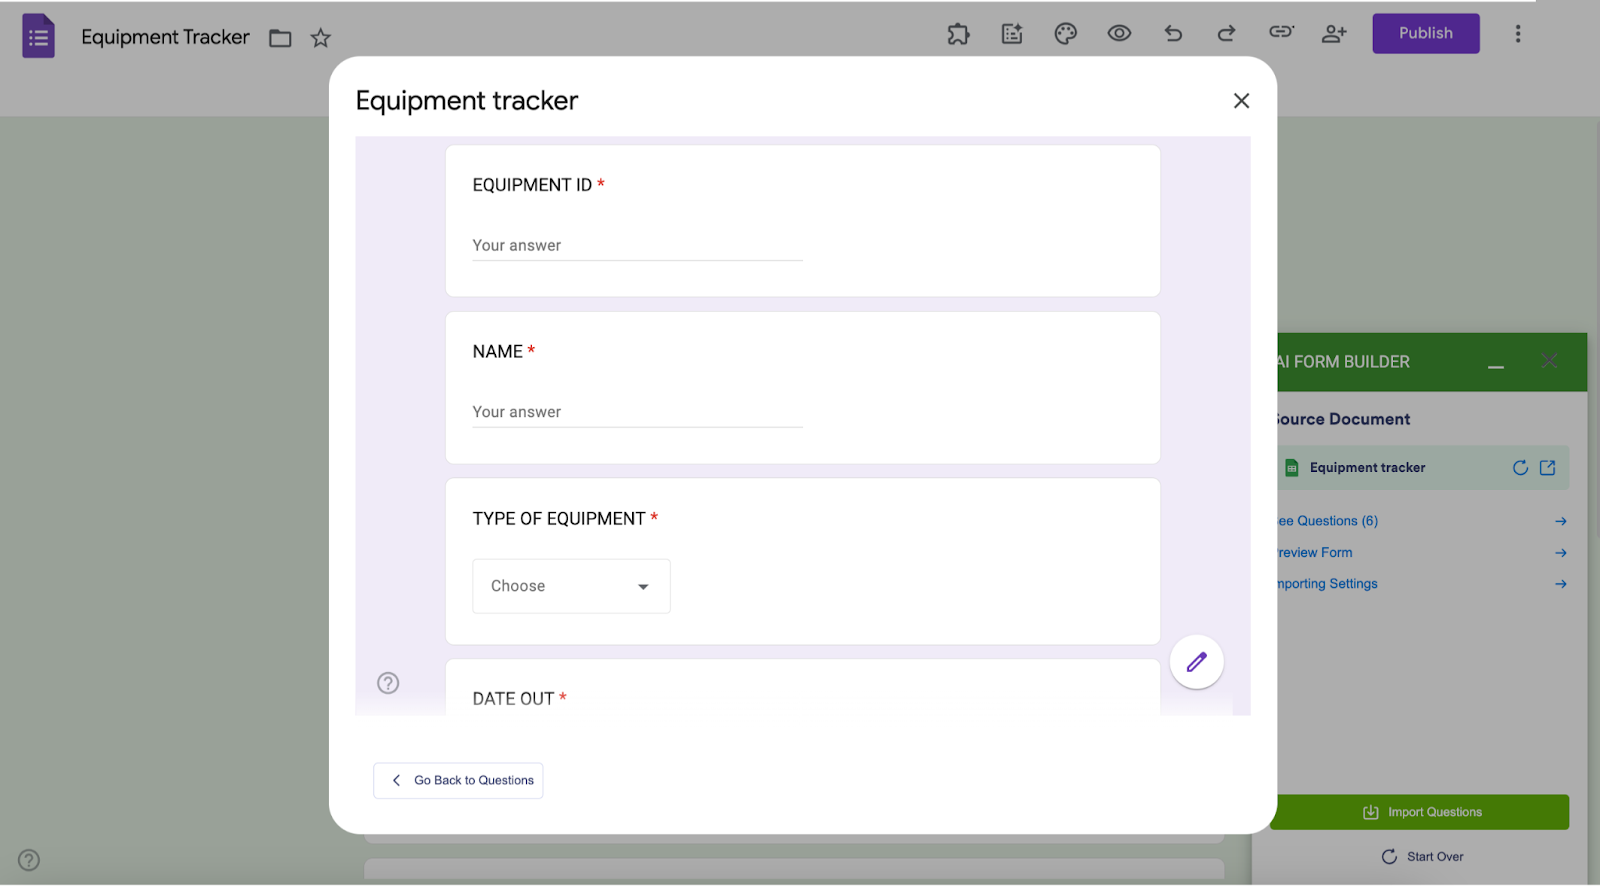Click the Source Document heading
The height and width of the screenshot is (887, 1600).
(1341, 420)
